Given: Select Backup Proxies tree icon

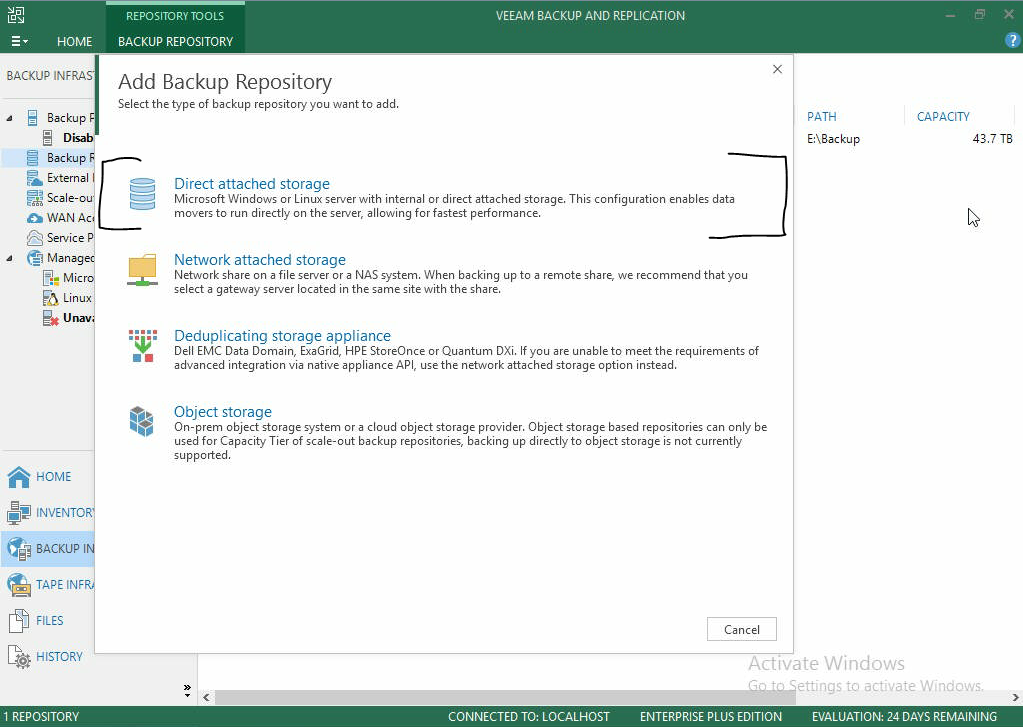Looking at the screenshot, I should pos(33,118).
